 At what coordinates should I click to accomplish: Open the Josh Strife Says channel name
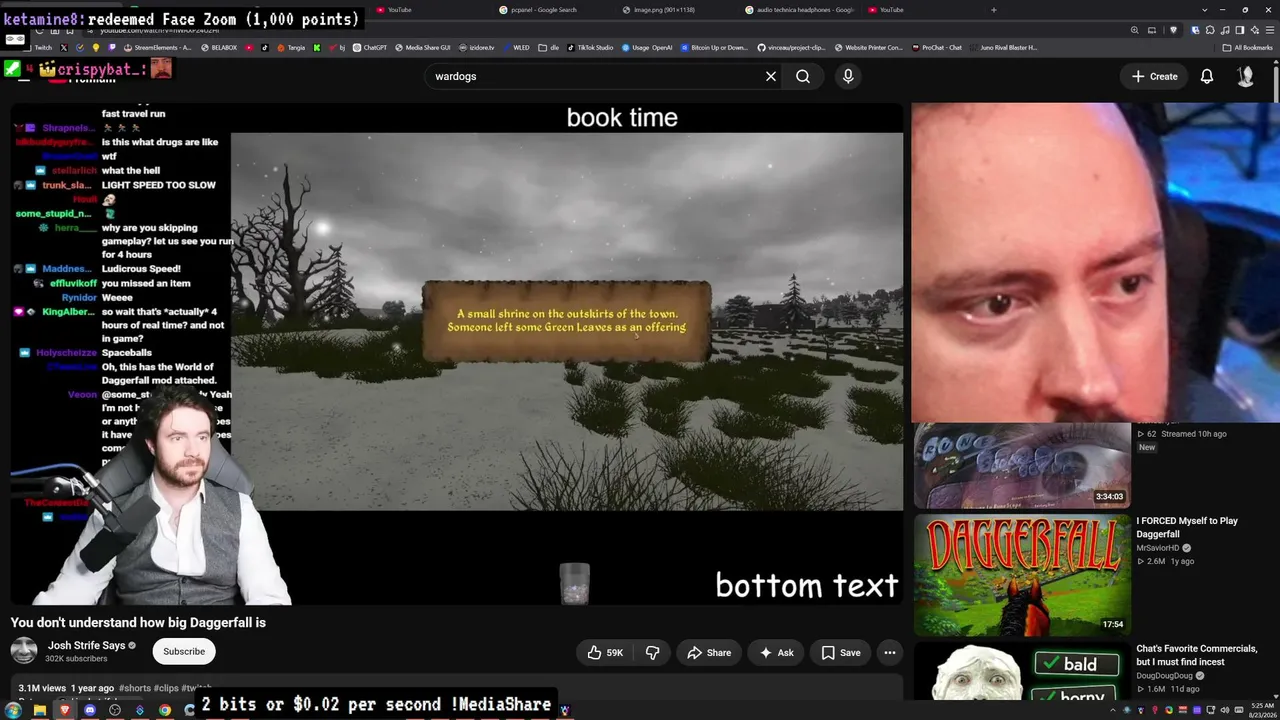(86, 646)
